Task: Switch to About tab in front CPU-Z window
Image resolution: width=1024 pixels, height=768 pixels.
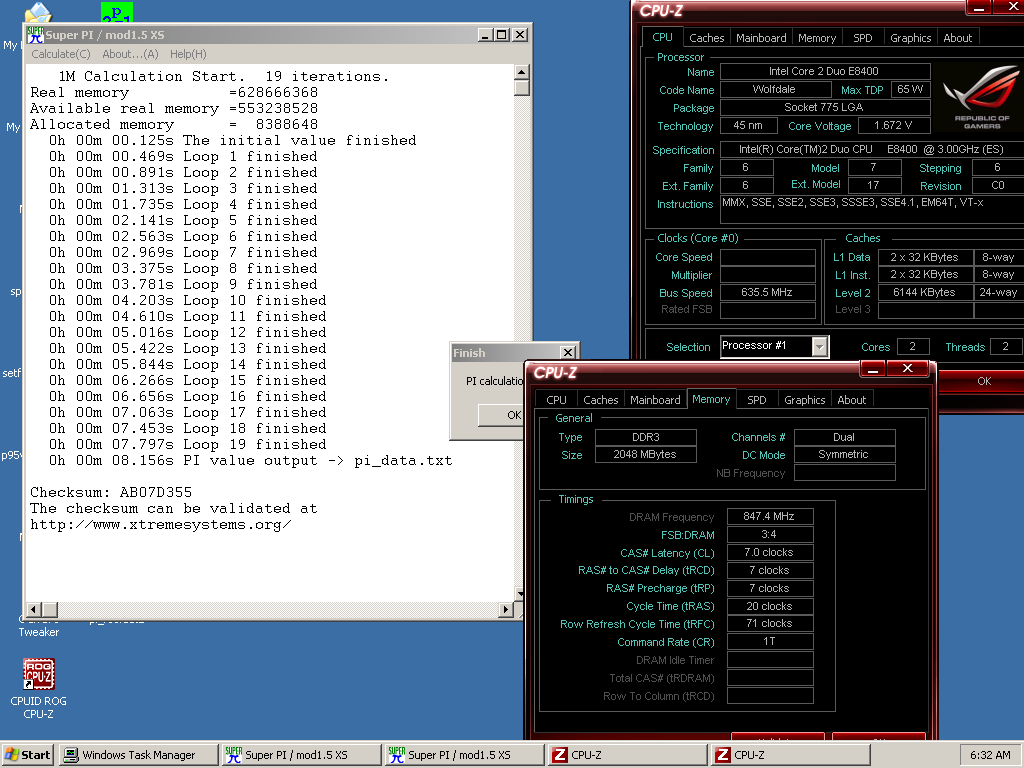Action: 852,400
